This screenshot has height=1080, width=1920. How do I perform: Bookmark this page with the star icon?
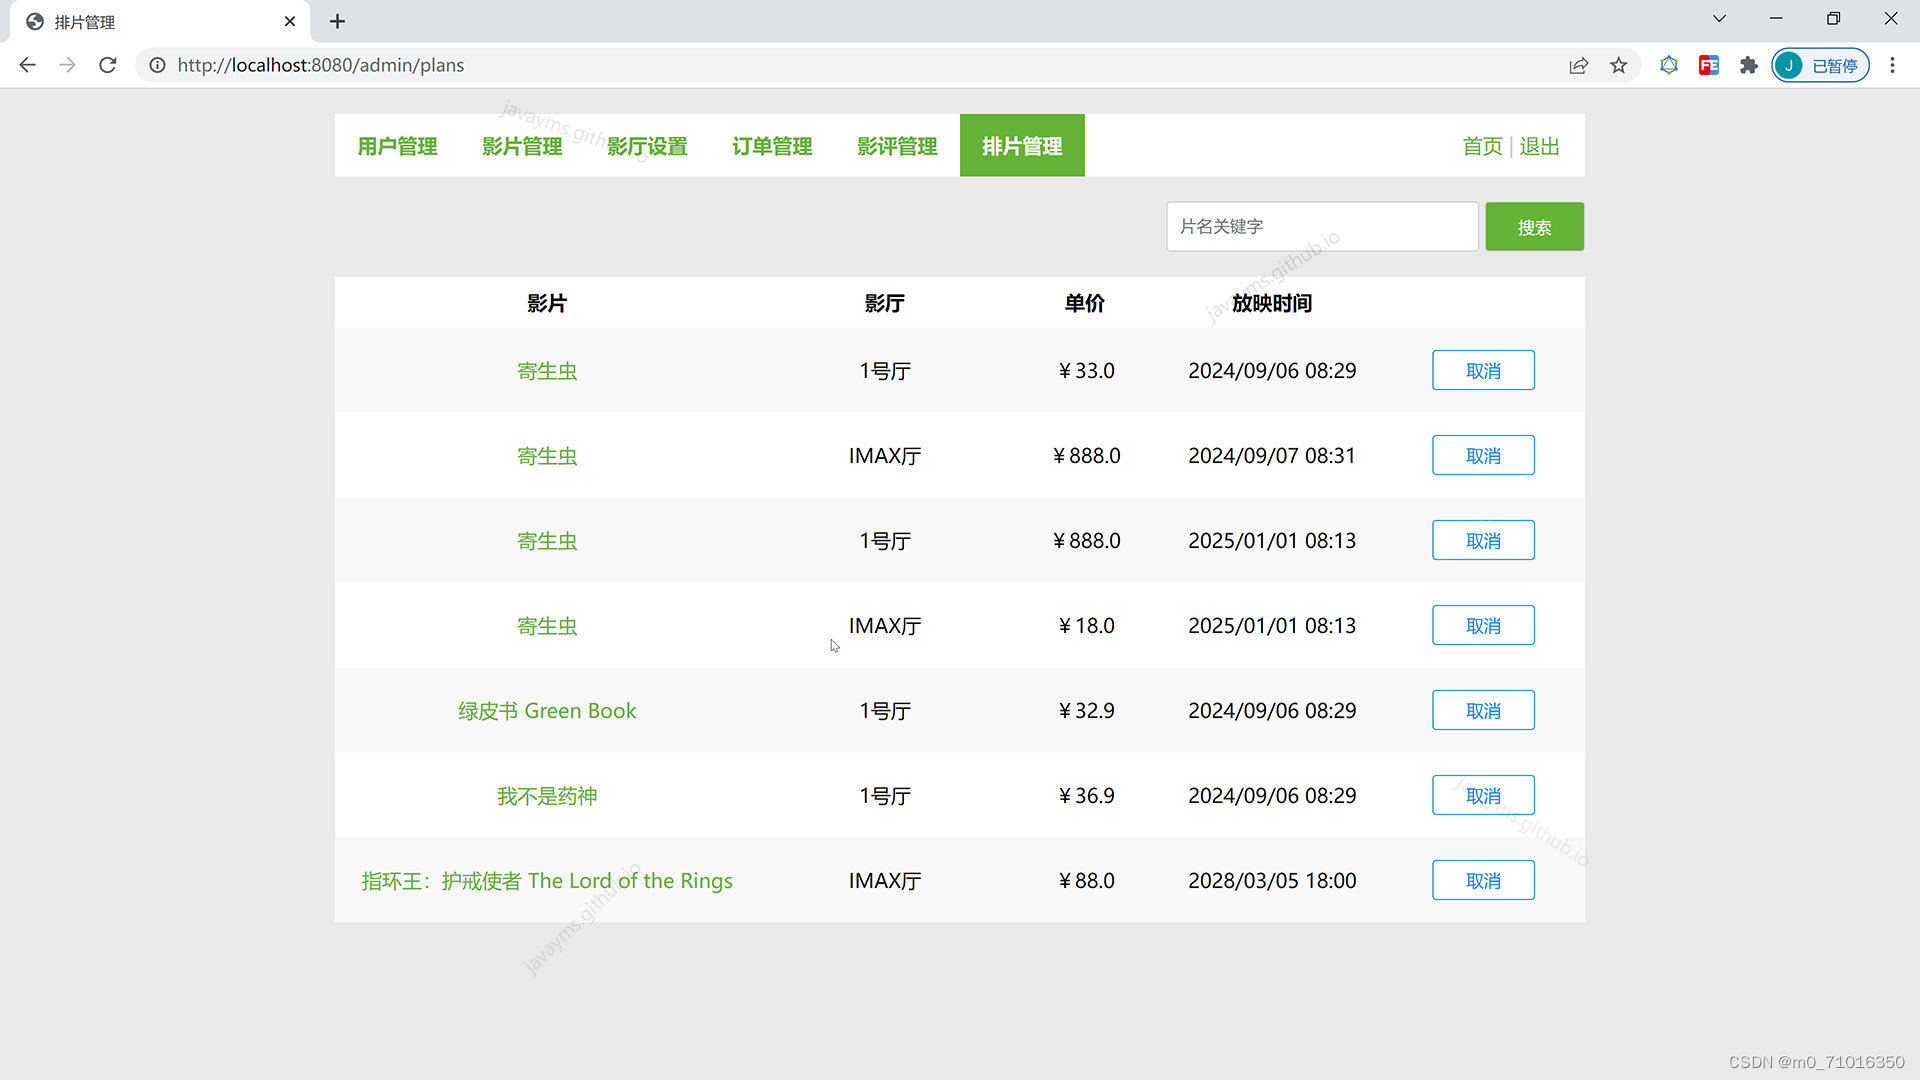pos(1619,65)
